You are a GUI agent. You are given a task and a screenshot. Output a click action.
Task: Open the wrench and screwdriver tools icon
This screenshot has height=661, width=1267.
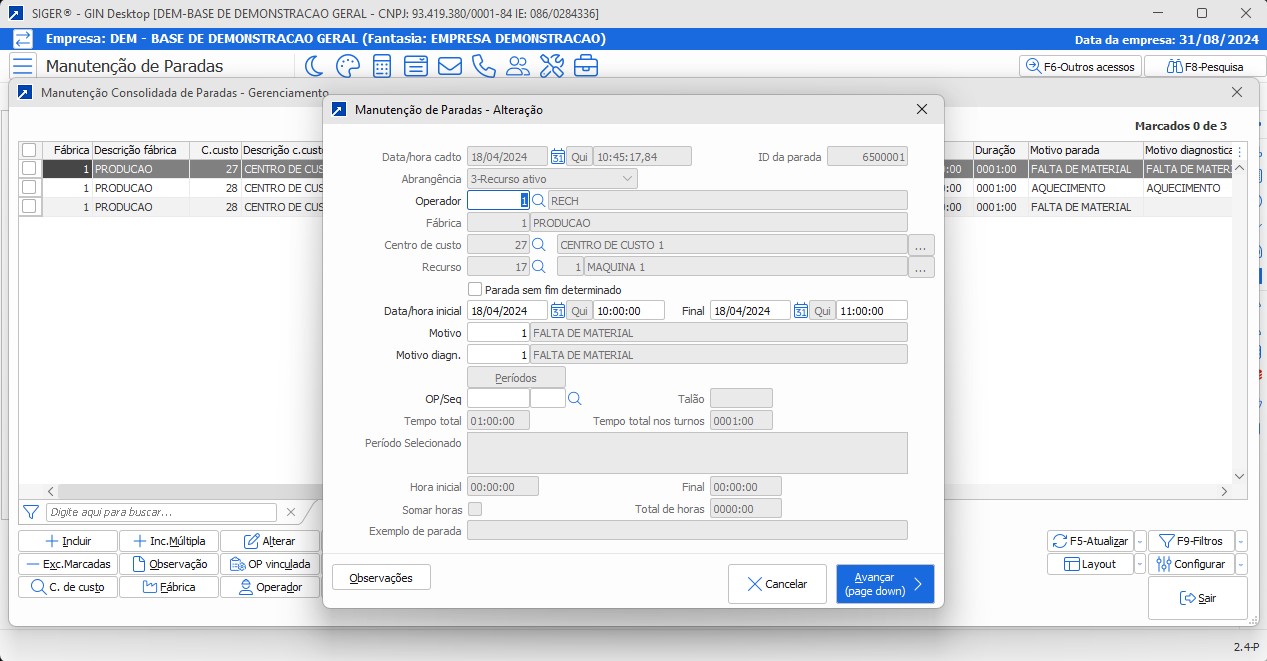tap(552, 66)
